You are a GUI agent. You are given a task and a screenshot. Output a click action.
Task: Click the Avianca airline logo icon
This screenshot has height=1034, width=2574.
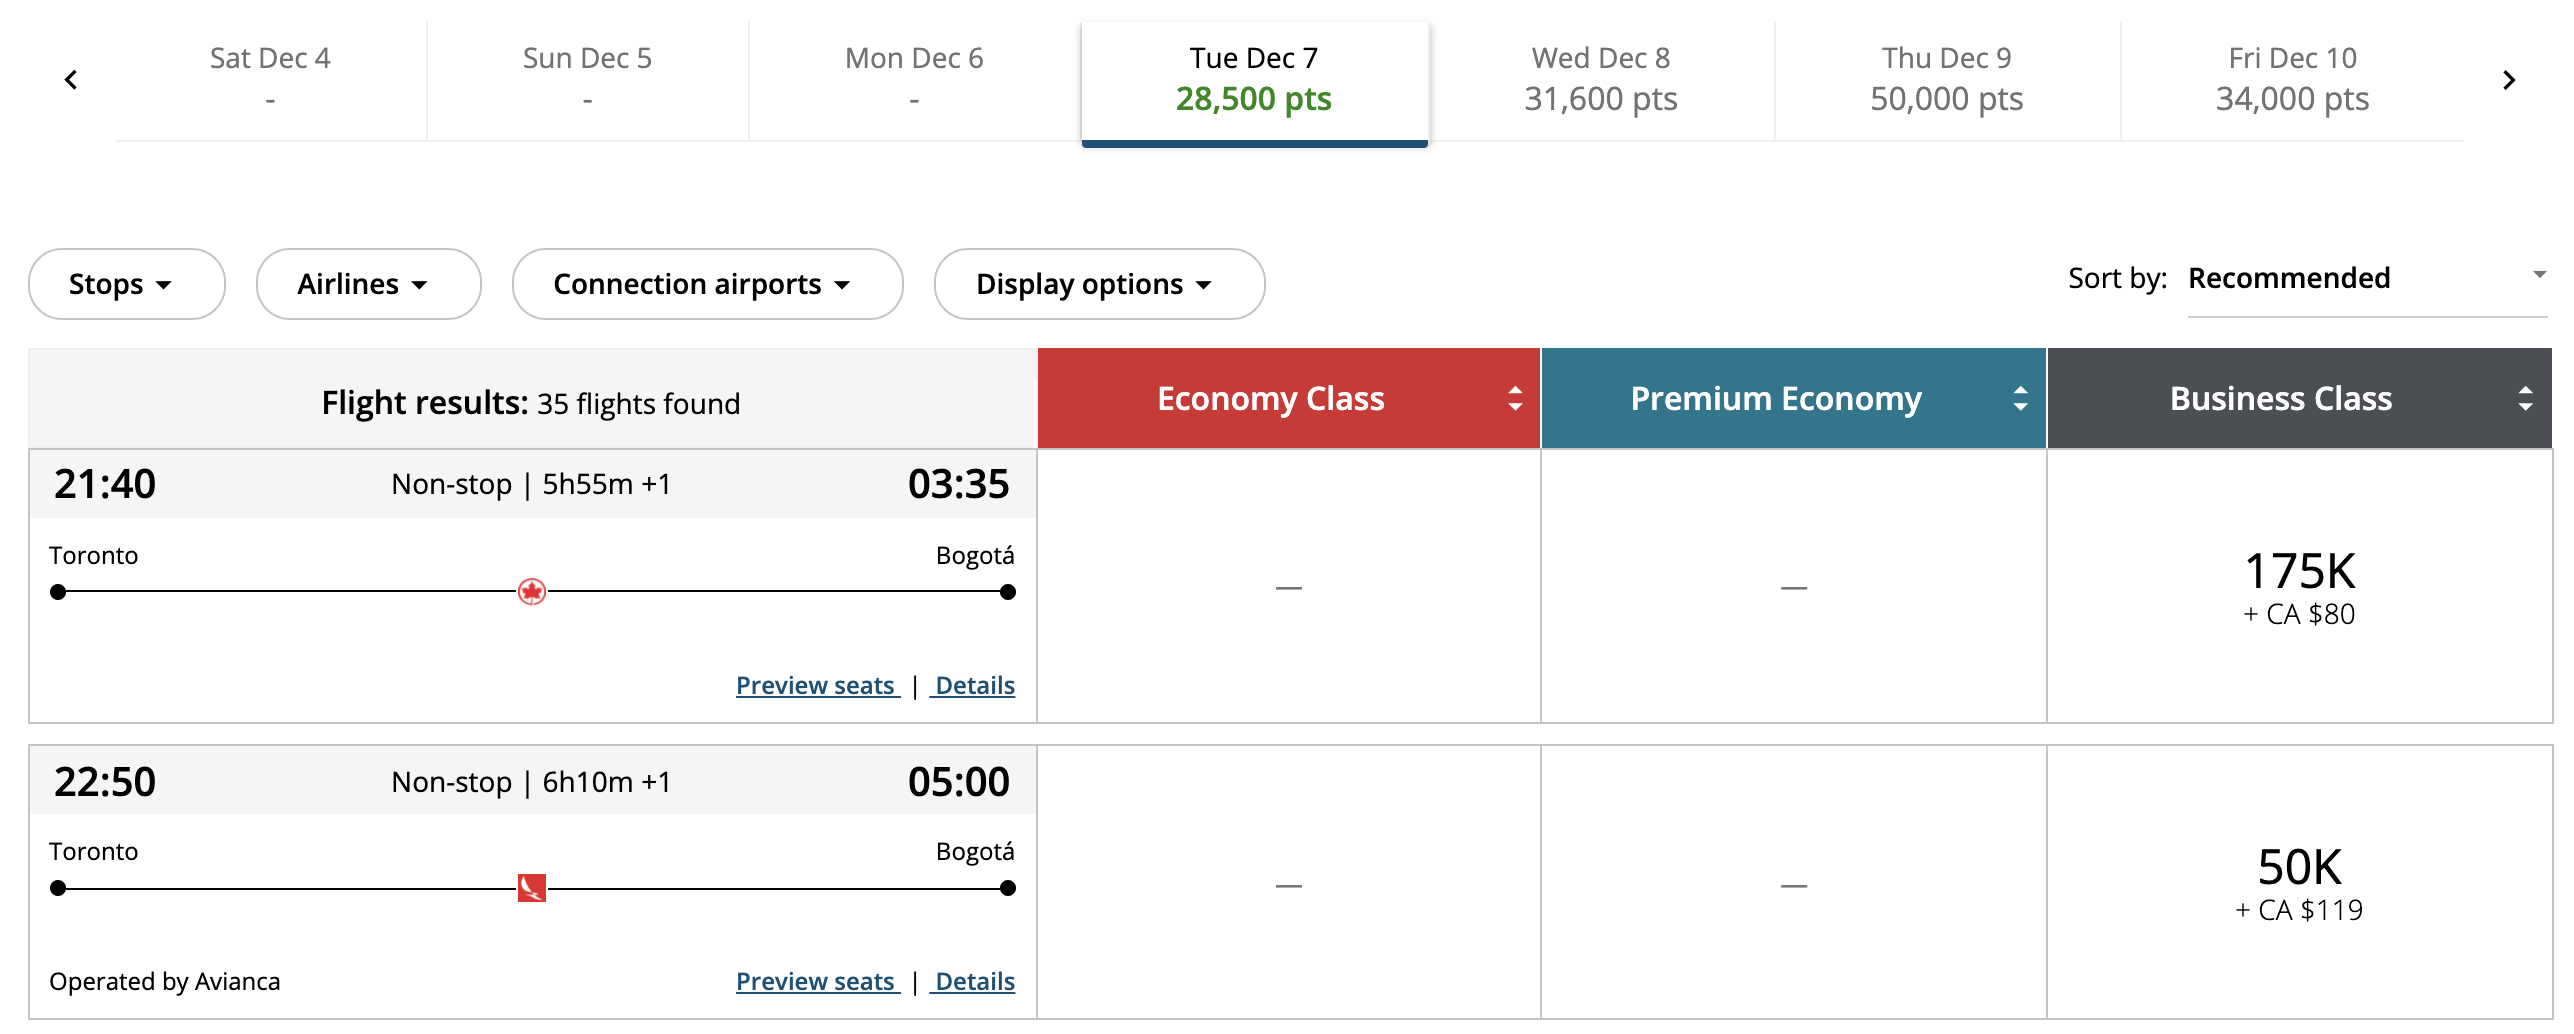(531, 888)
